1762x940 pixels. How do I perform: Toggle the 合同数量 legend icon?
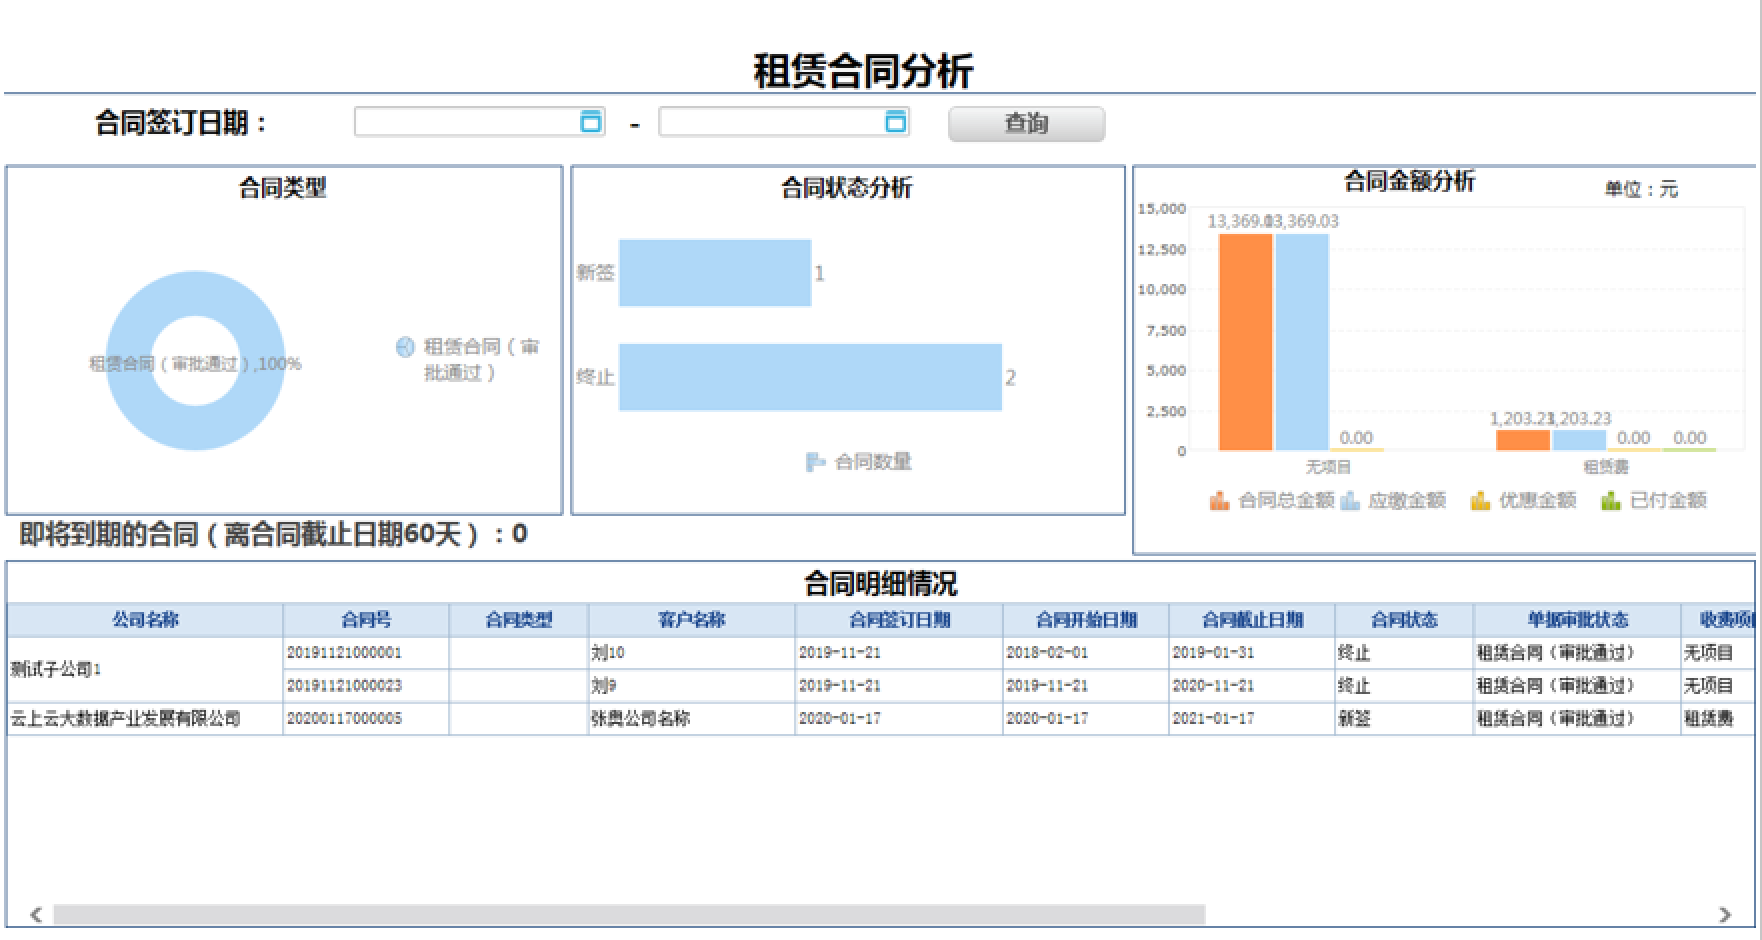click(816, 462)
